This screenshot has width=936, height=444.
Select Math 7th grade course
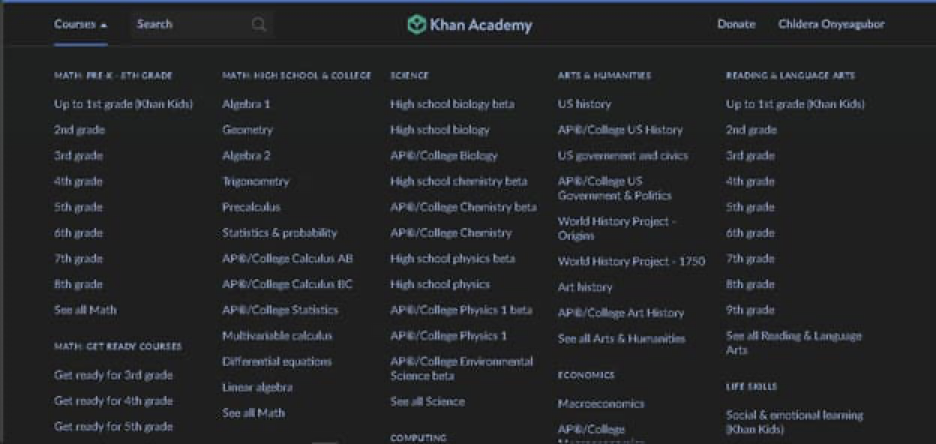click(x=78, y=258)
